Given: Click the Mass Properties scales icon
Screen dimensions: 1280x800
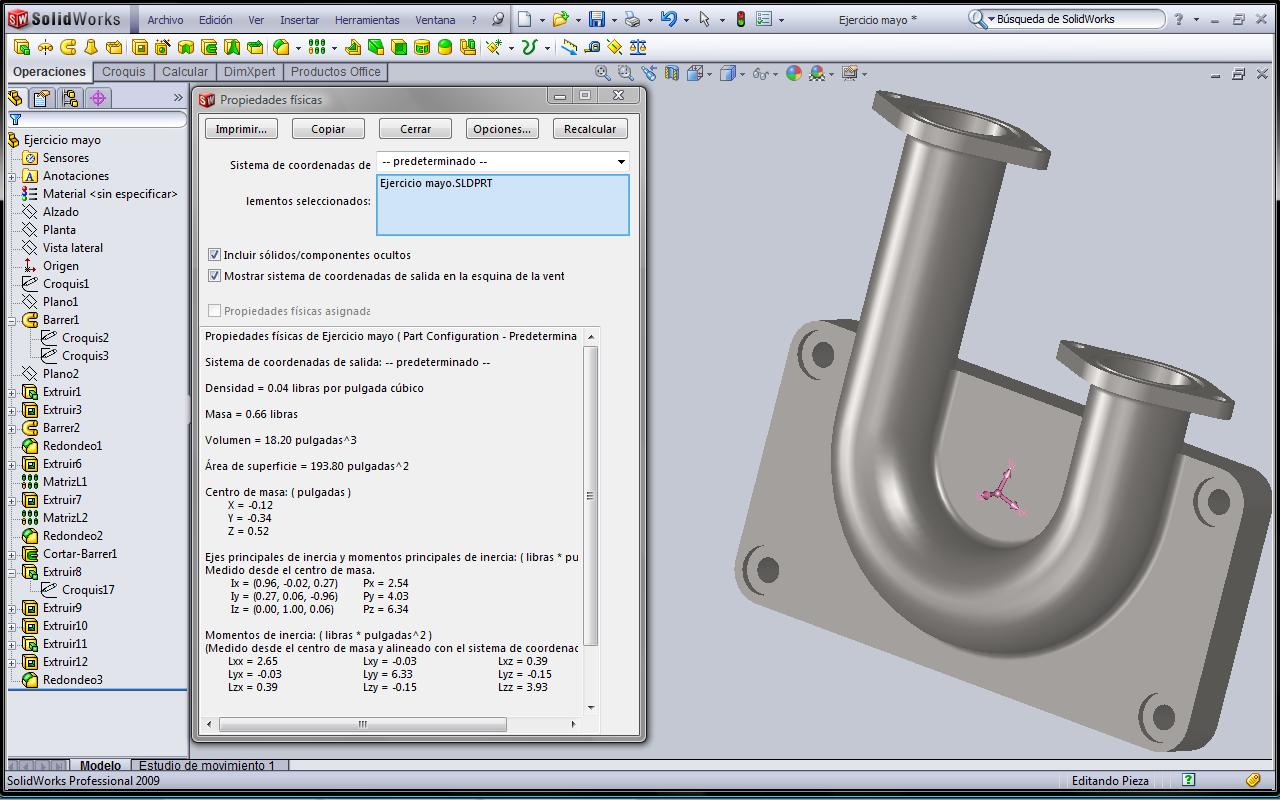Looking at the screenshot, I should [637, 47].
